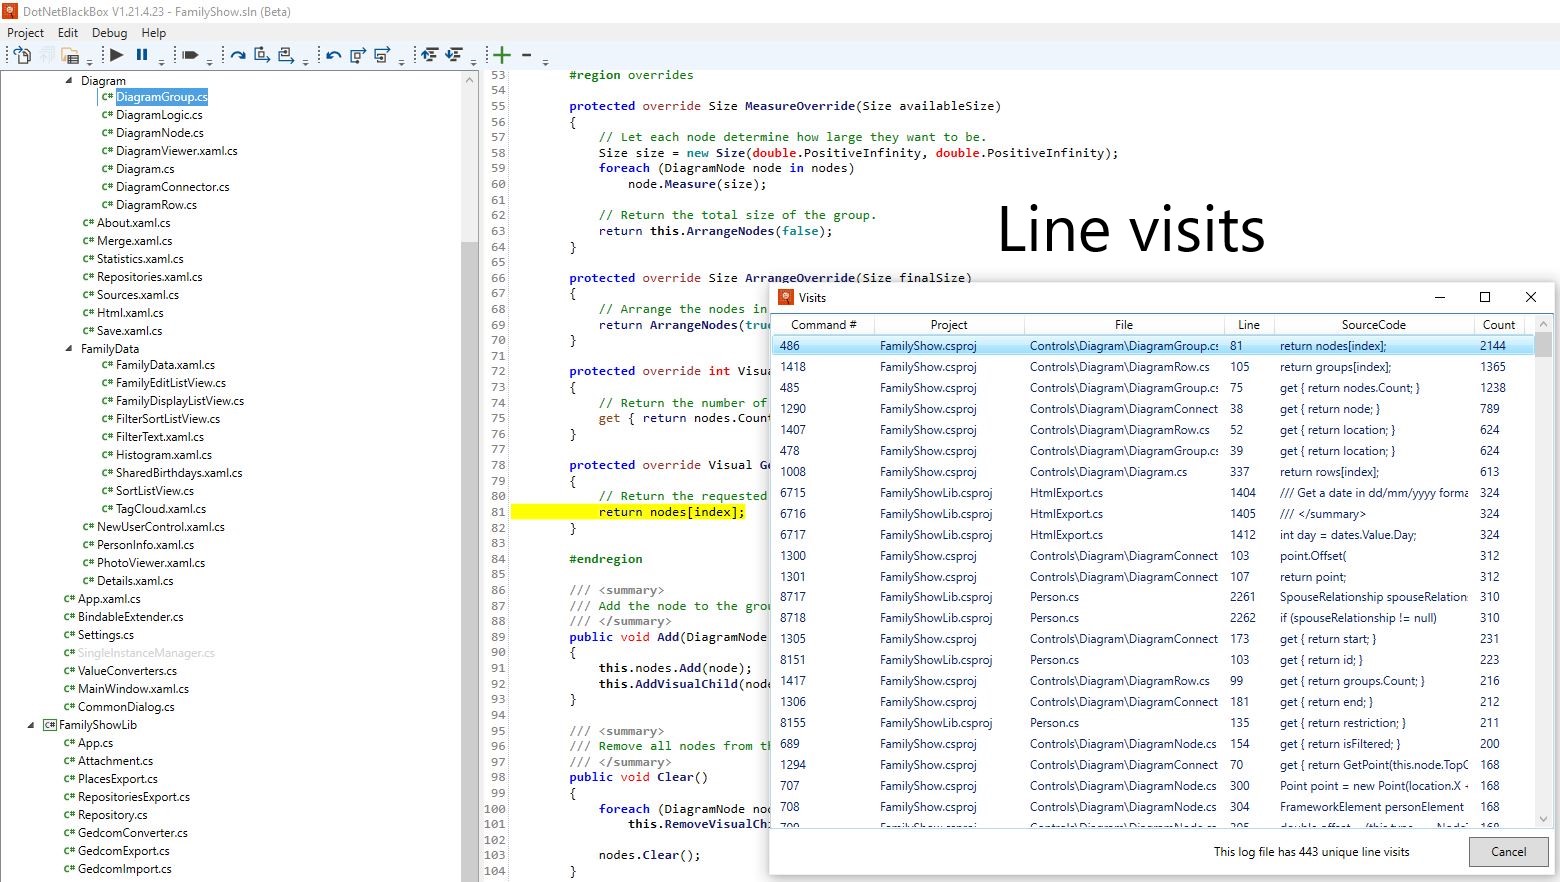1560x882 pixels.
Task: Click highlighted code line 'return nodes[index];'
Action: click(x=671, y=512)
